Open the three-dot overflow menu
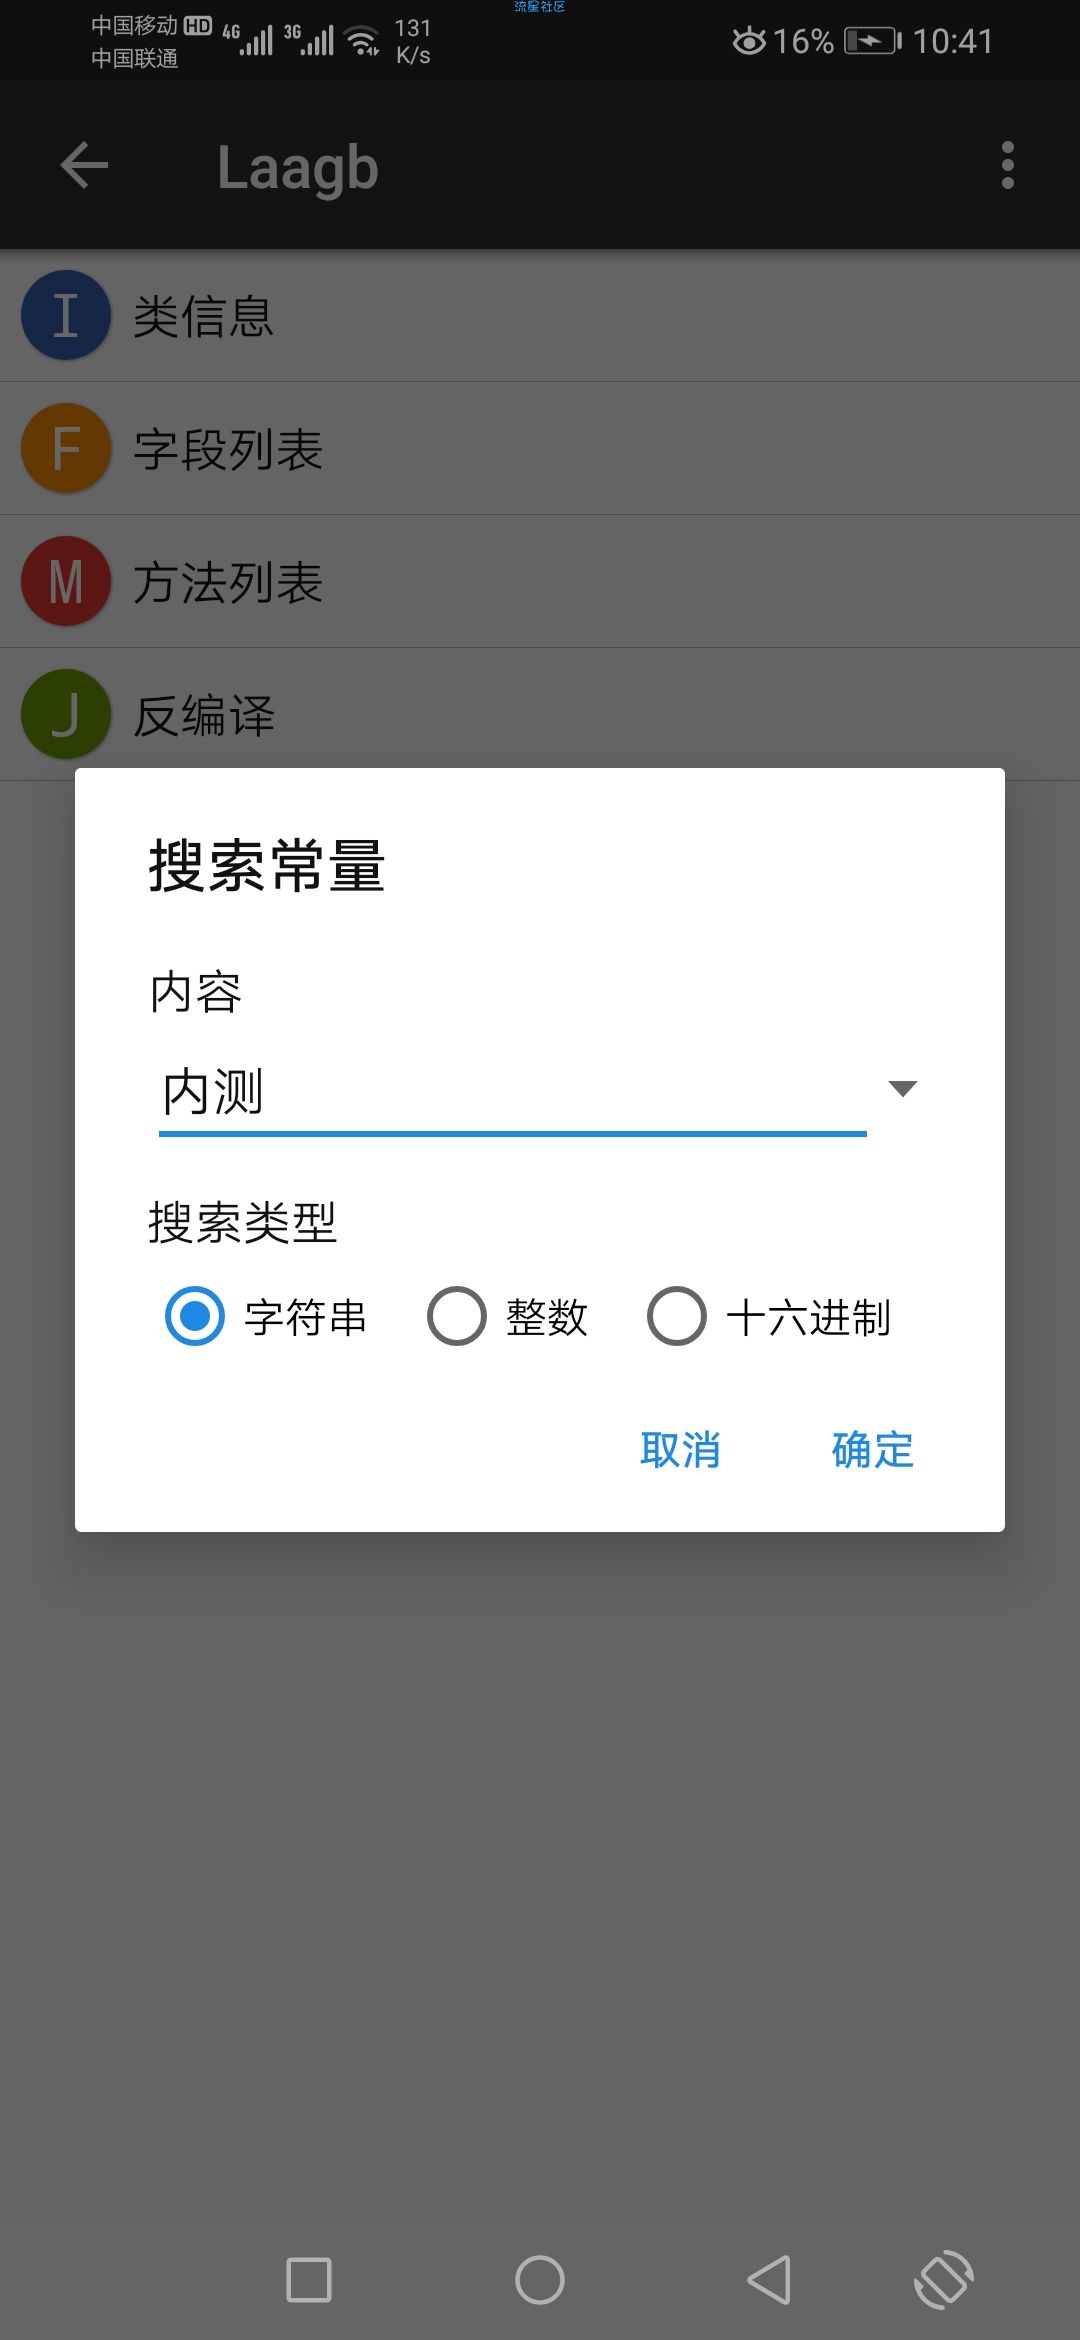1080x2340 pixels. 1007,165
